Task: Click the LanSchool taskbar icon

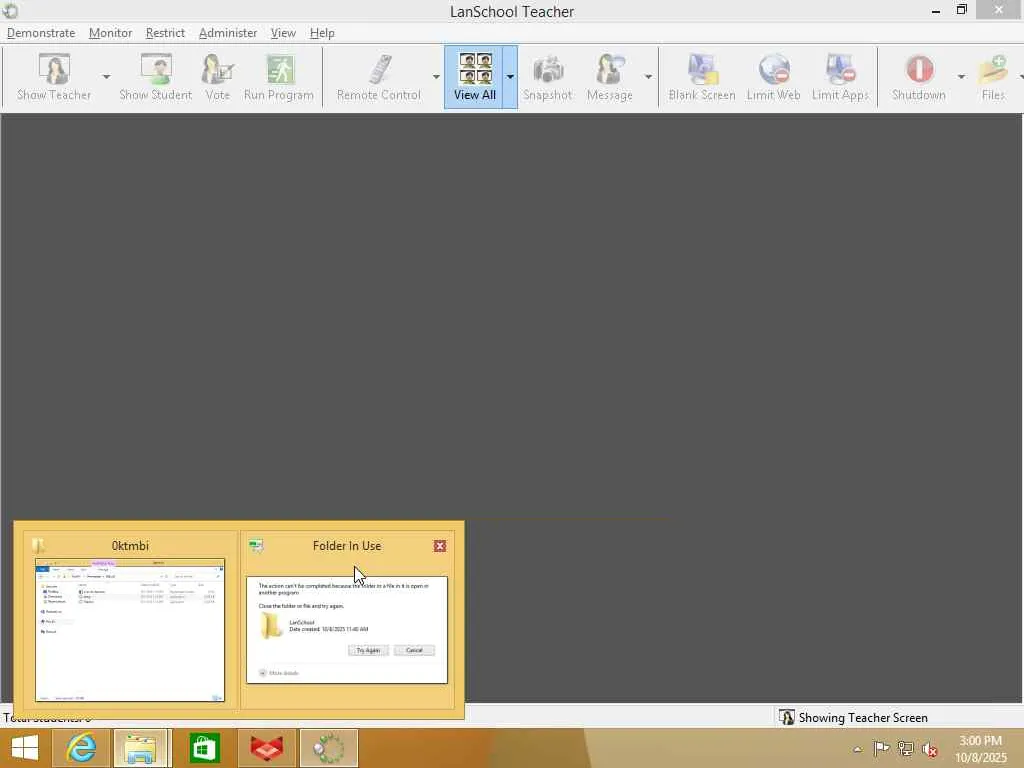Action: 328,748
